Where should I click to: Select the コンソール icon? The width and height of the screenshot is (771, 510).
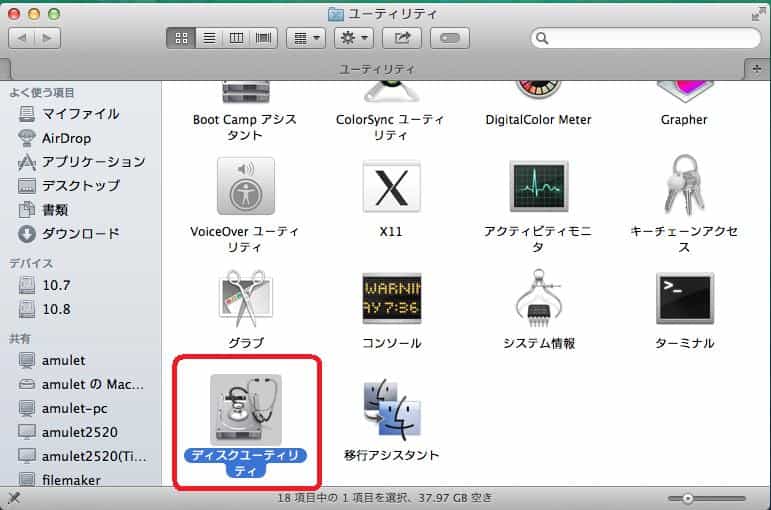391,298
